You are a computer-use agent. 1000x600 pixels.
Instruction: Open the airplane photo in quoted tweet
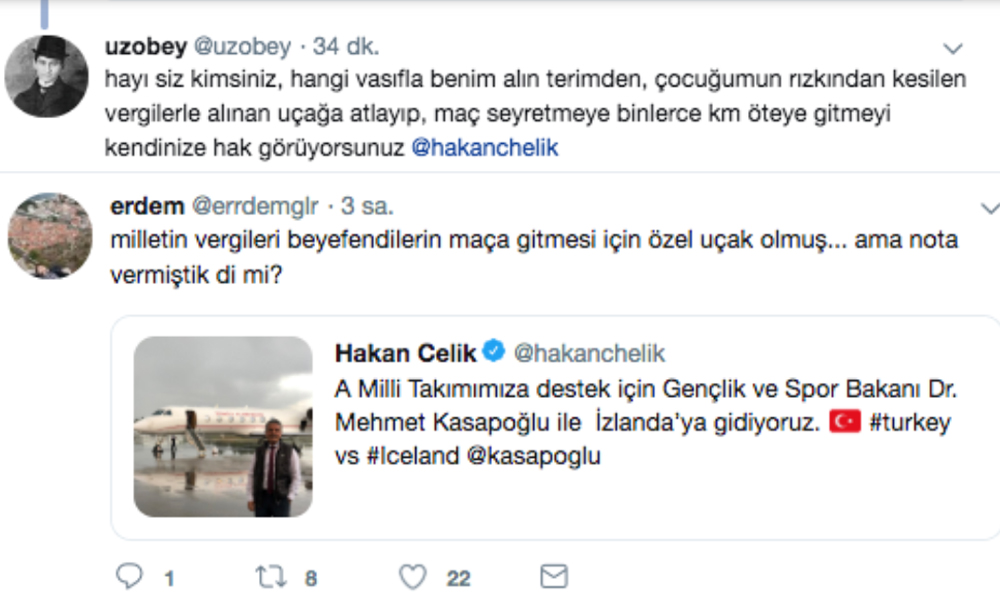click(x=223, y=426)
